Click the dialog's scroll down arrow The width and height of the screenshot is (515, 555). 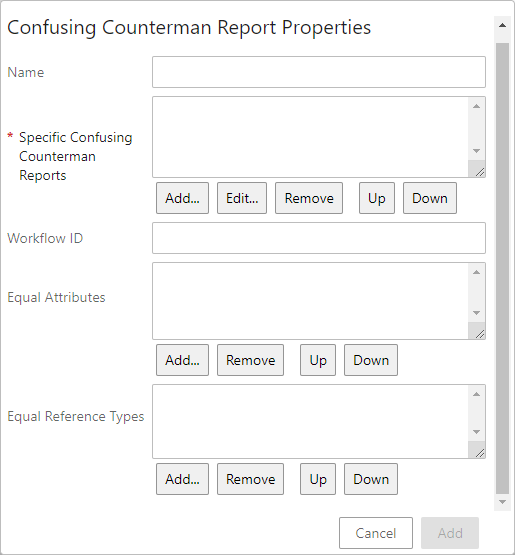502,502
